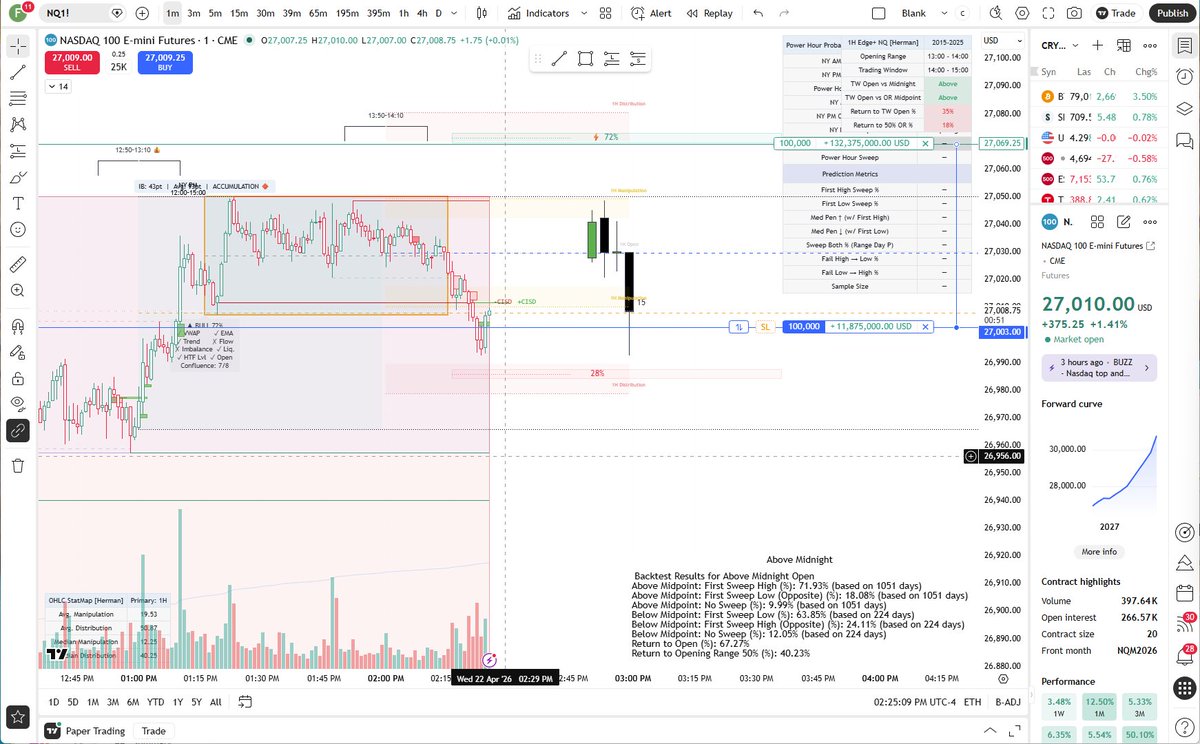Activate the zoom in tool
1200x744 pixels.
pos(18,290)
